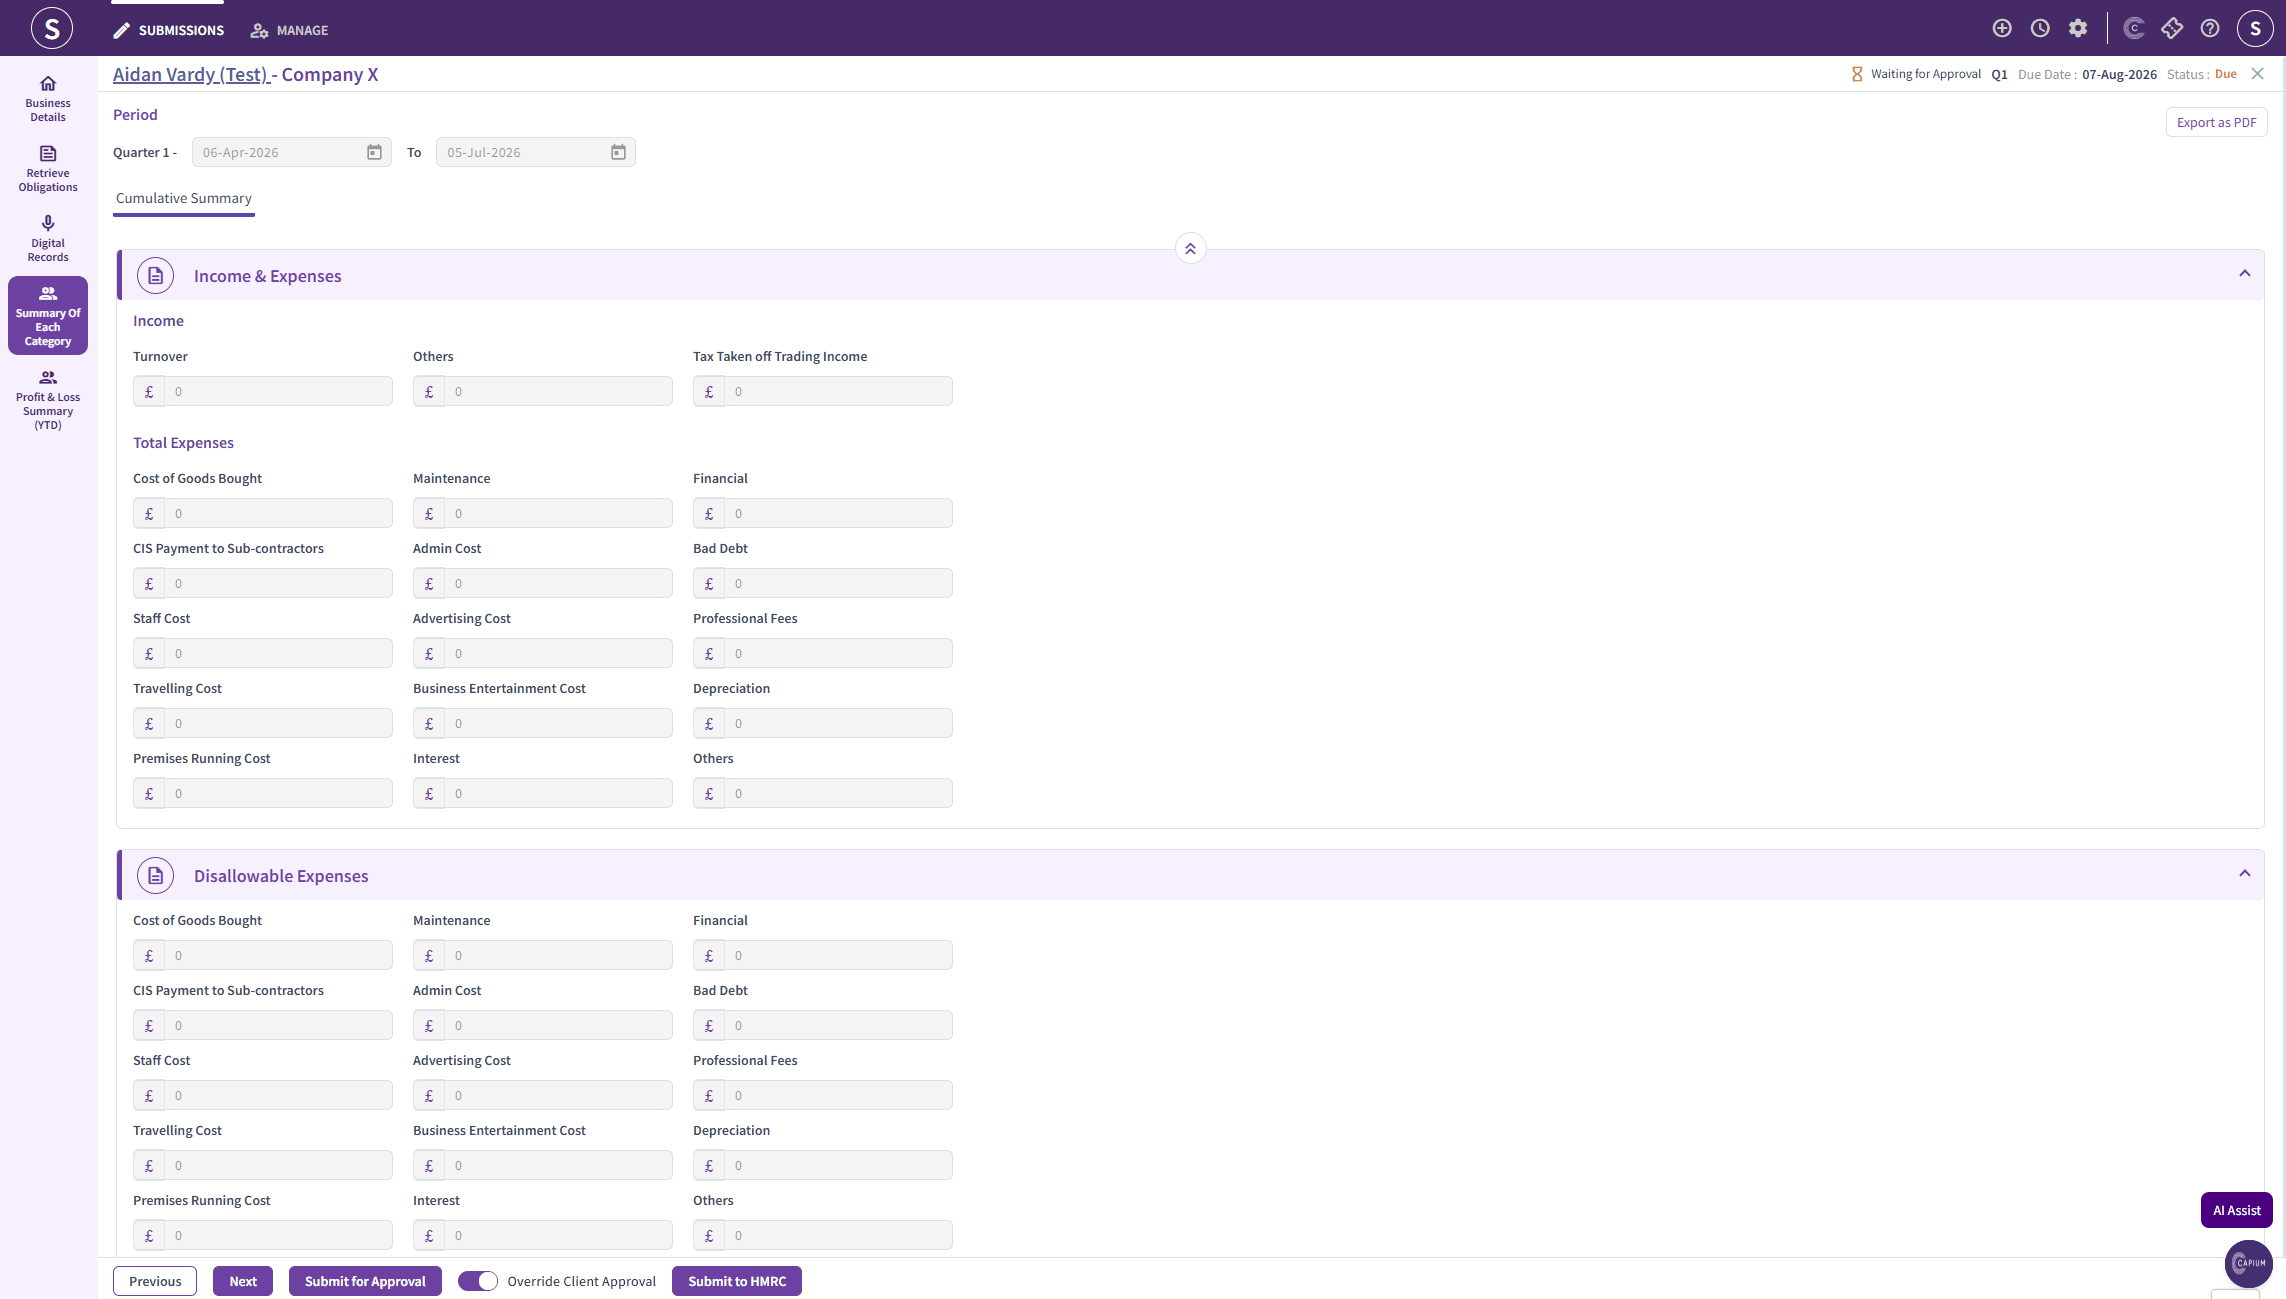Click Submit to HMRC
The height and width of the screenshot is (1299, 2286).
(x=737, y=1281)
